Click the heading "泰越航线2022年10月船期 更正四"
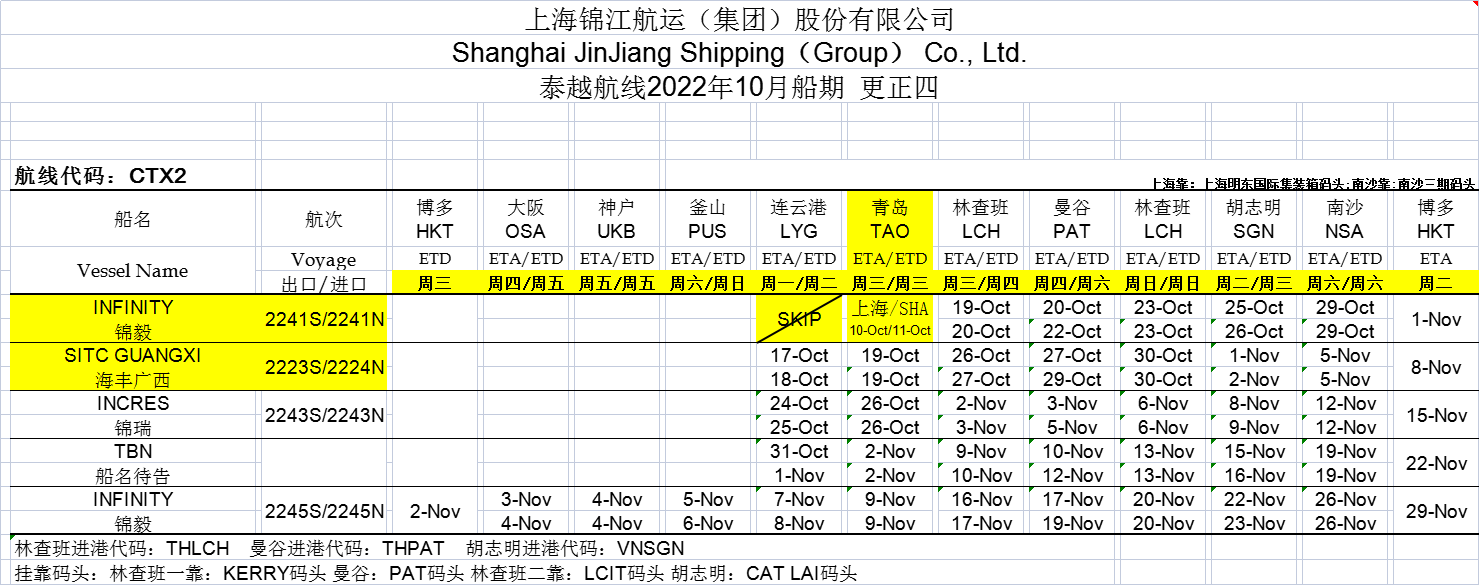This screenshot has width=1479, height=586. coord(739,87)
